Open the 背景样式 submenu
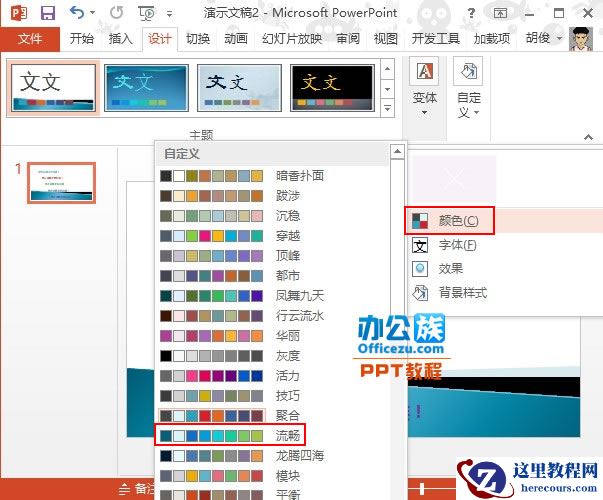Screen dimensions: 603x500 [505, 293]
